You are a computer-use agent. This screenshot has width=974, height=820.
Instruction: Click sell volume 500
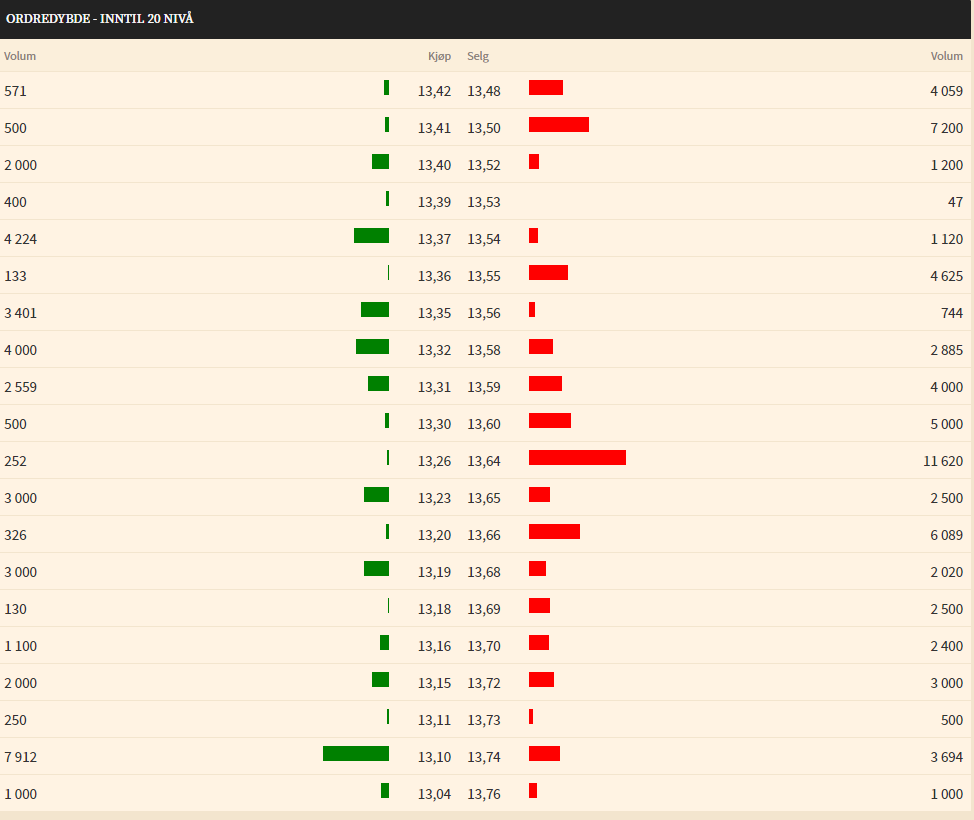[x=952, y=720]
